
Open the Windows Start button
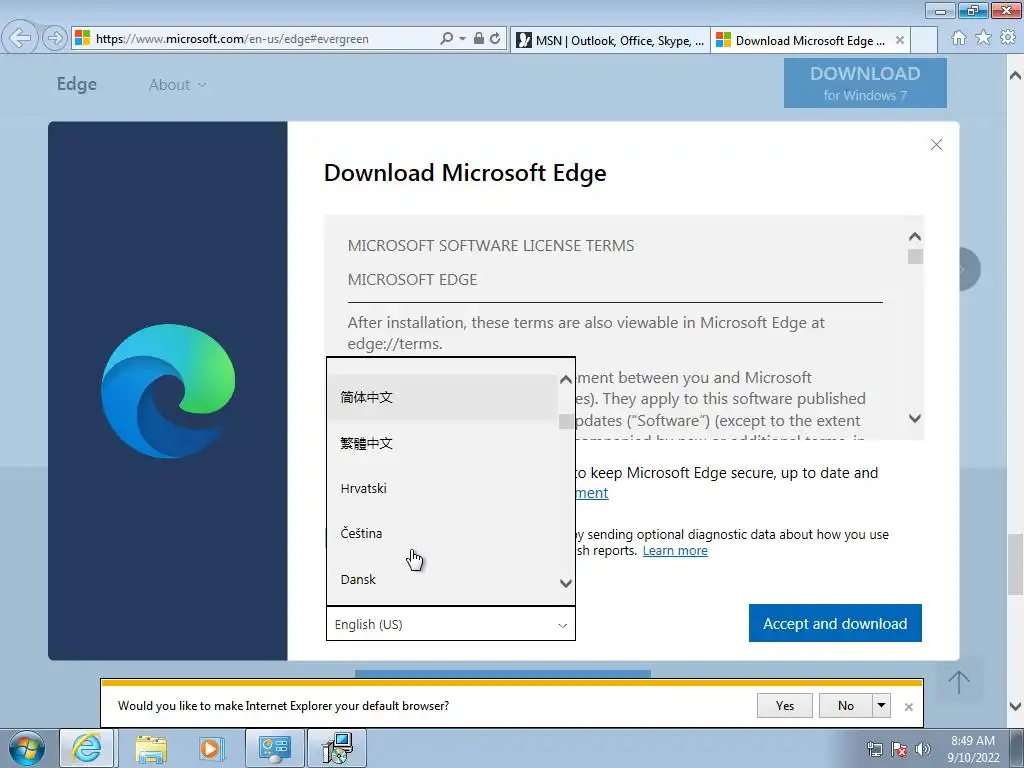pyautogui.click(x=27, y=748)
